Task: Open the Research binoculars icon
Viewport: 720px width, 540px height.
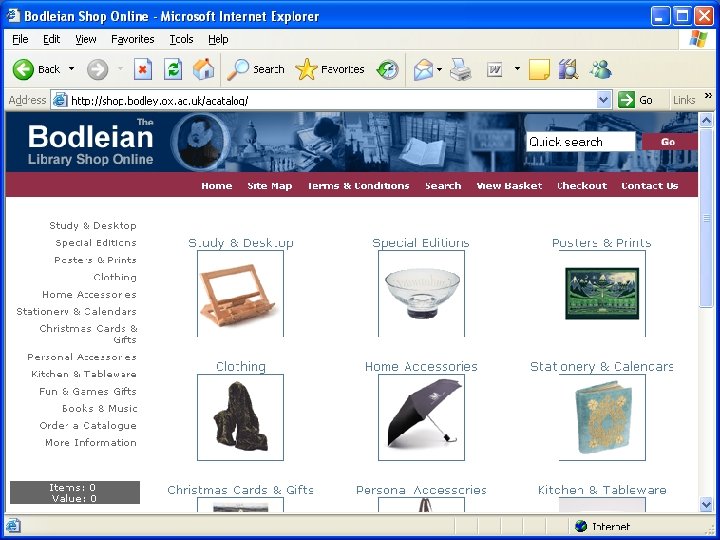Action: tap(568, 69)
